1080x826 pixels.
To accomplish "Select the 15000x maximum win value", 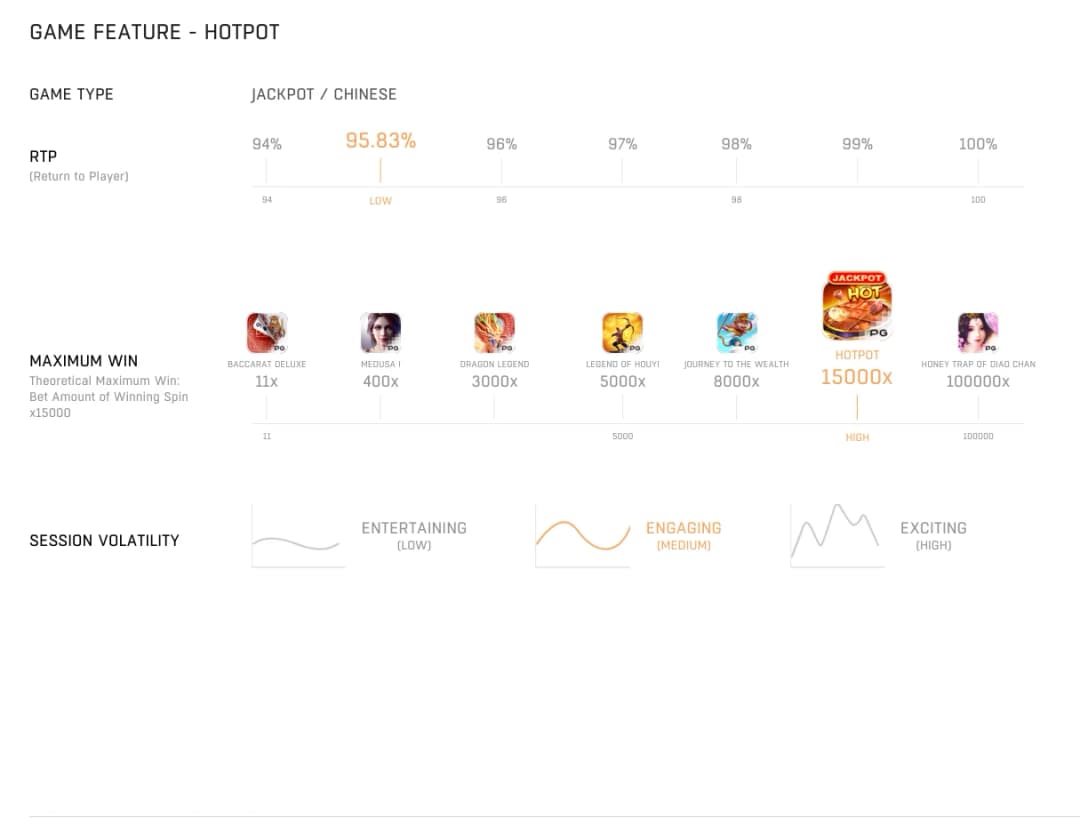I will click(856, 377).
